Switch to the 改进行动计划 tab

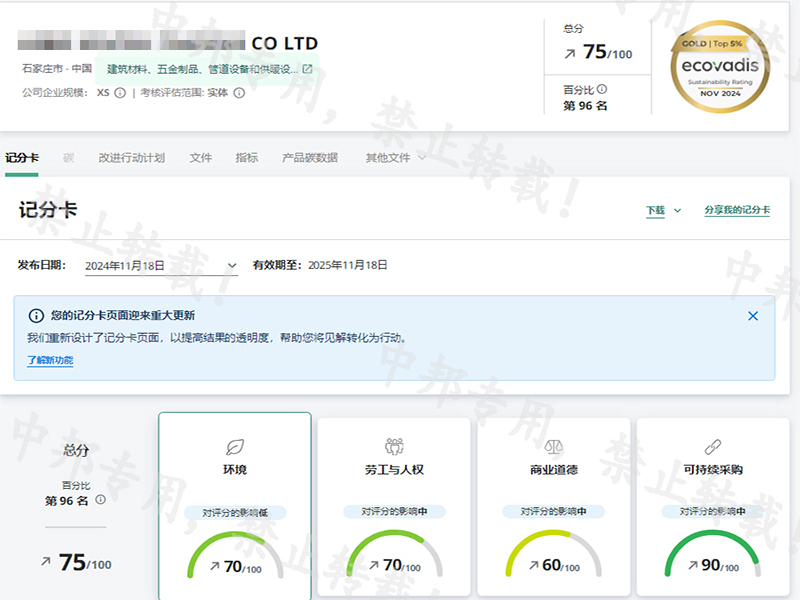131,158
